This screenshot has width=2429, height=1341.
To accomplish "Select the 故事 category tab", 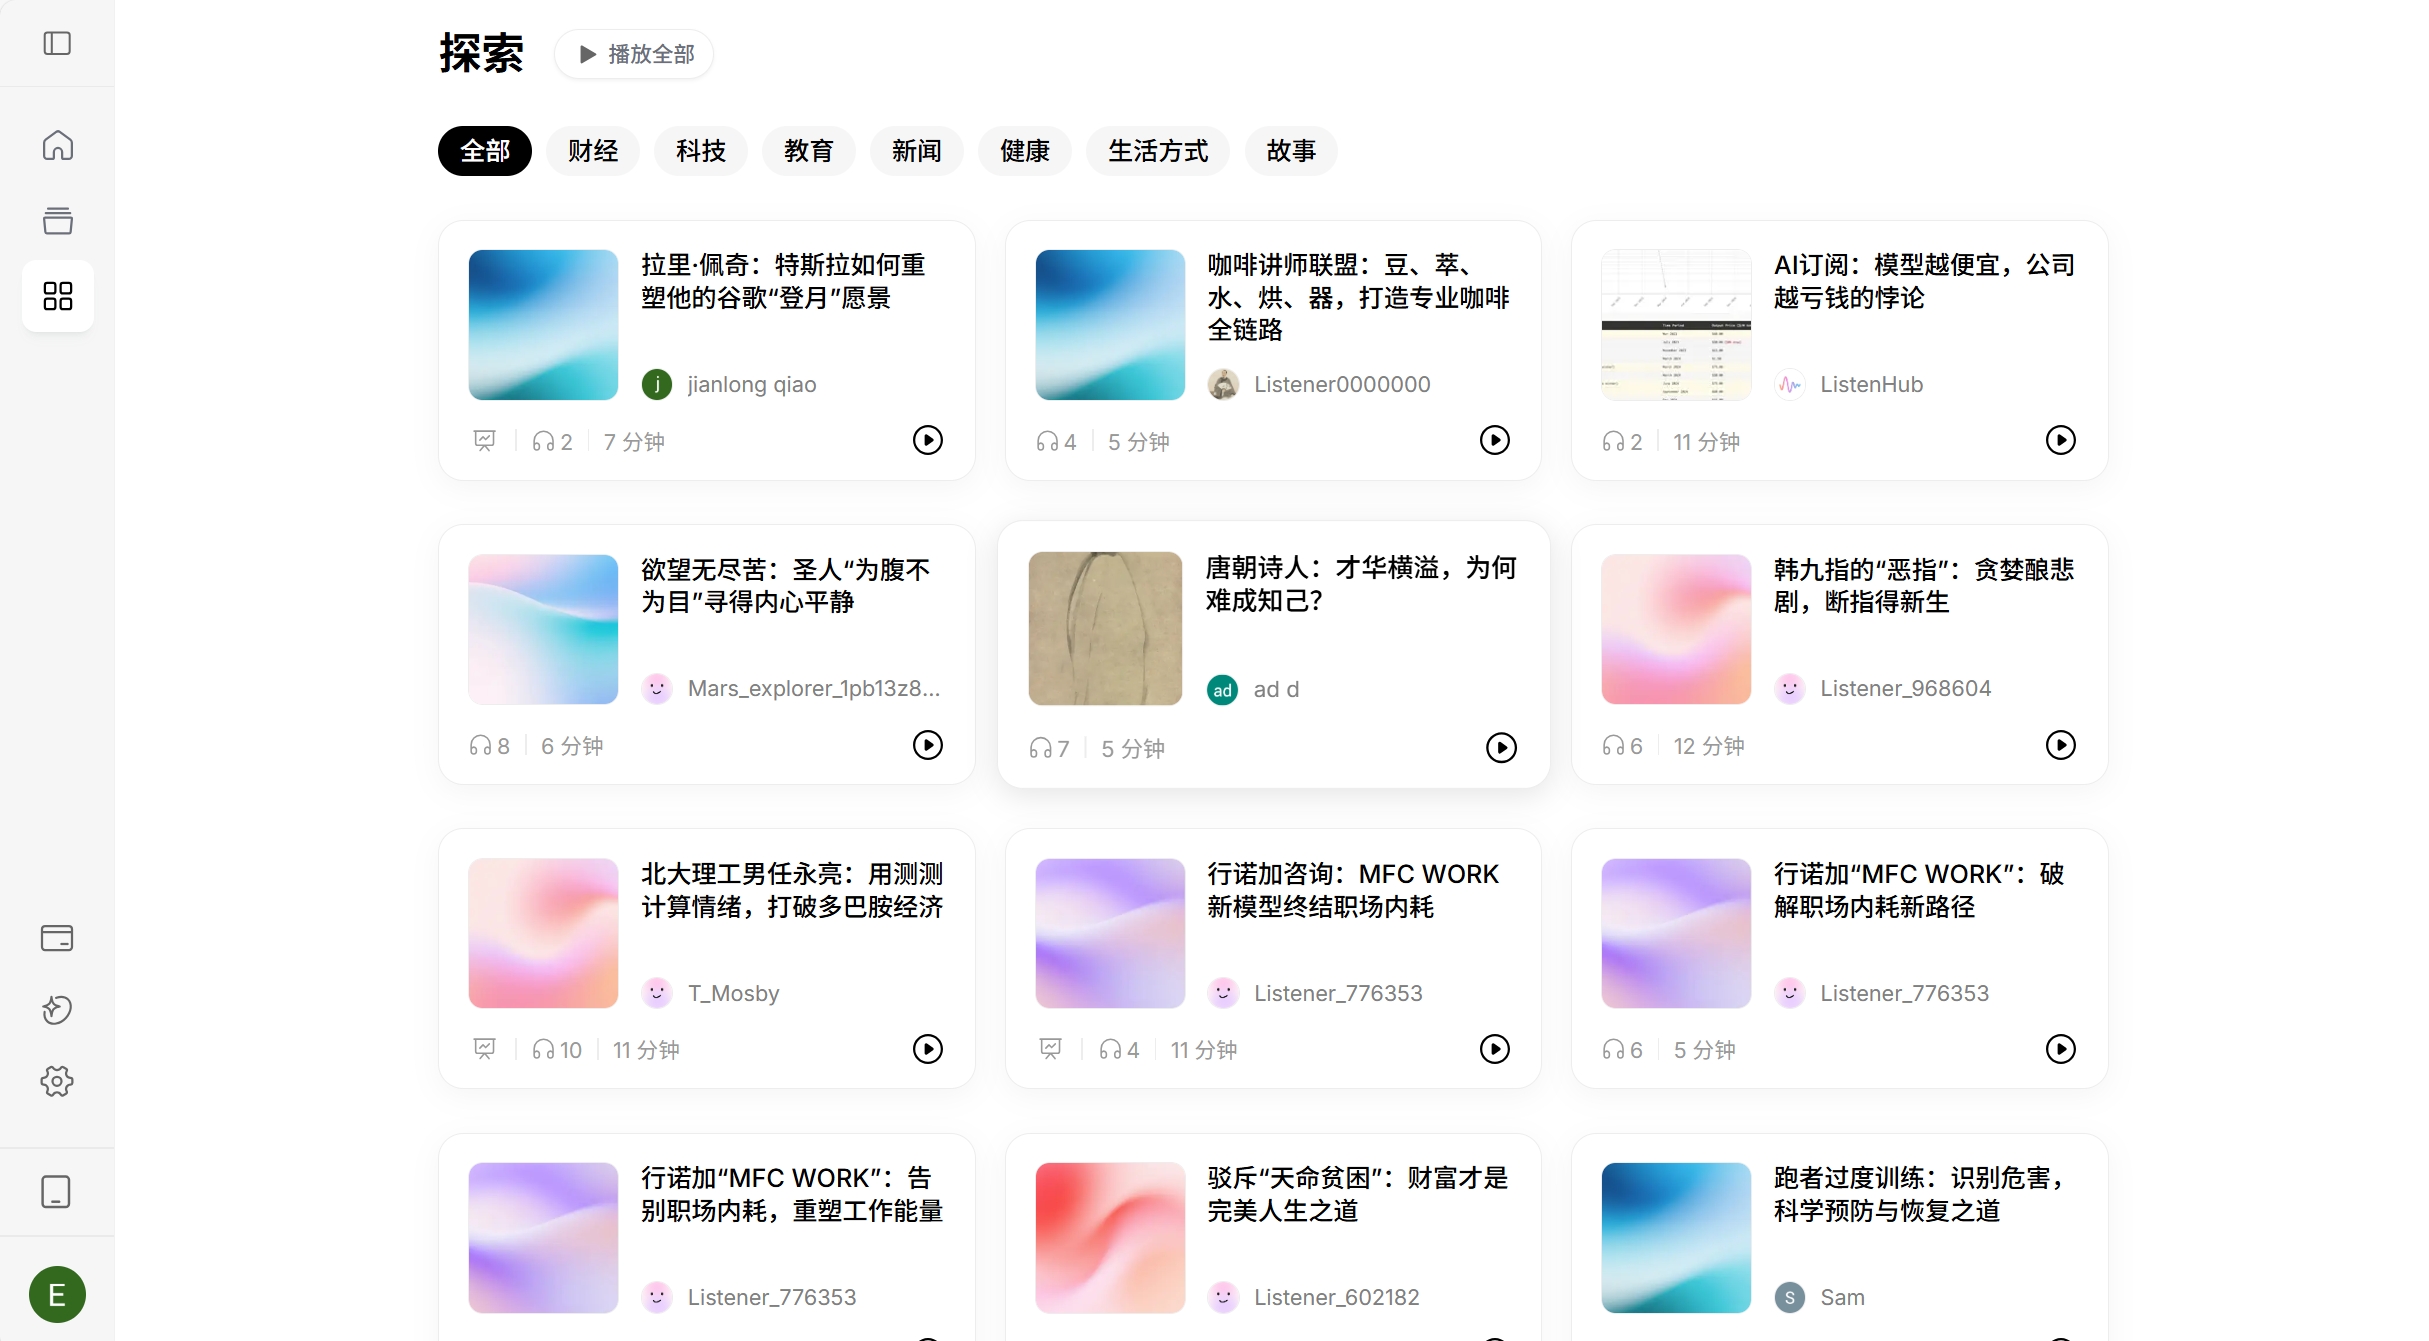I will point(1291,151).
